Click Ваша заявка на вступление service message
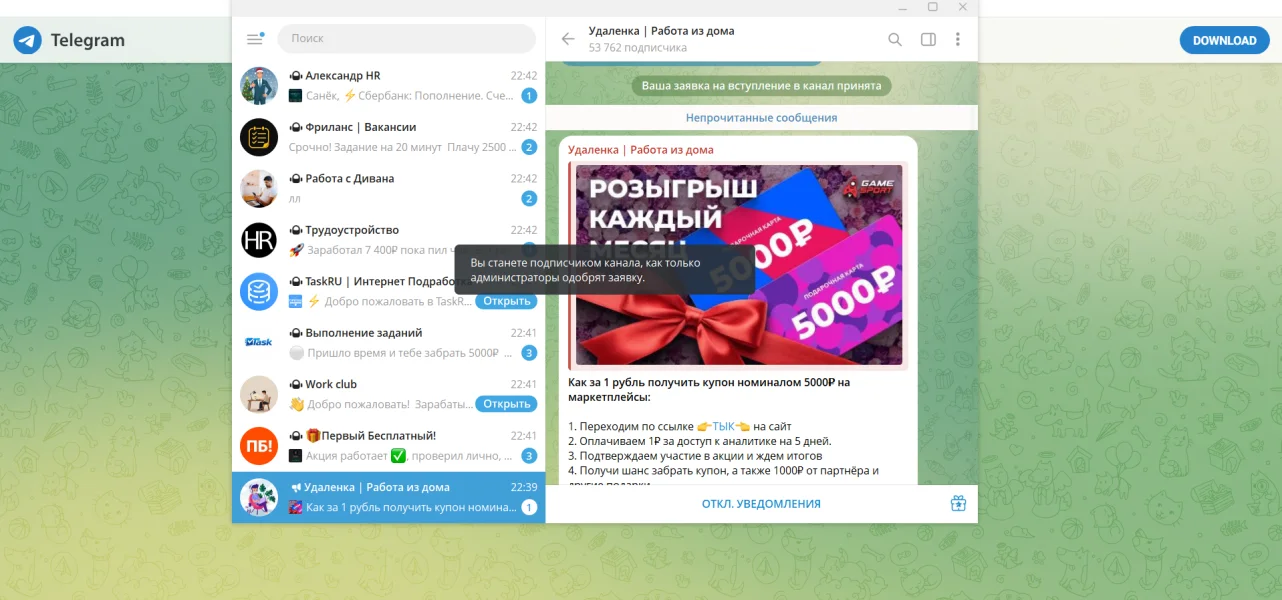This screenshot has width=1282, height=600. pos(761,86)
